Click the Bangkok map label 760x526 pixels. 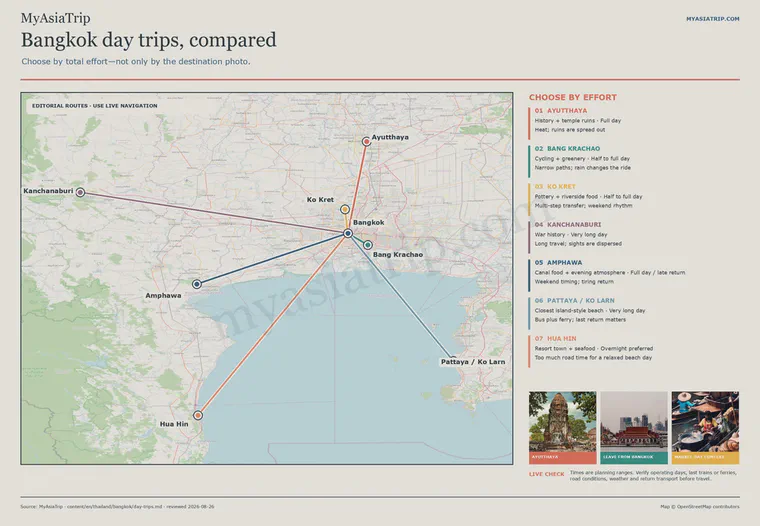pyautogui.click(x=368, y=223)
